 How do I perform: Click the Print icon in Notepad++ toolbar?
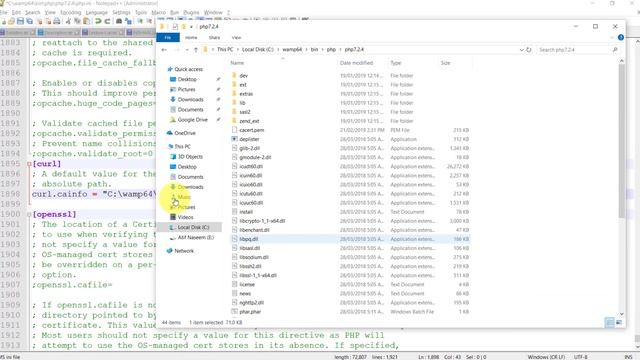(57, 21)
